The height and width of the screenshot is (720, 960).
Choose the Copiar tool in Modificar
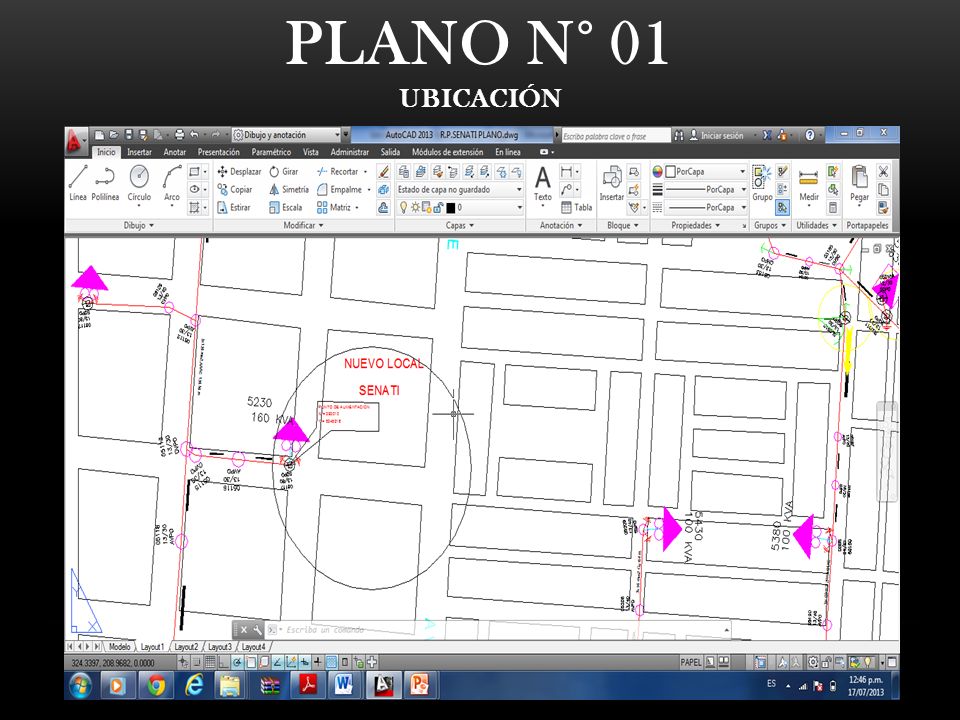tap(235, 190)
